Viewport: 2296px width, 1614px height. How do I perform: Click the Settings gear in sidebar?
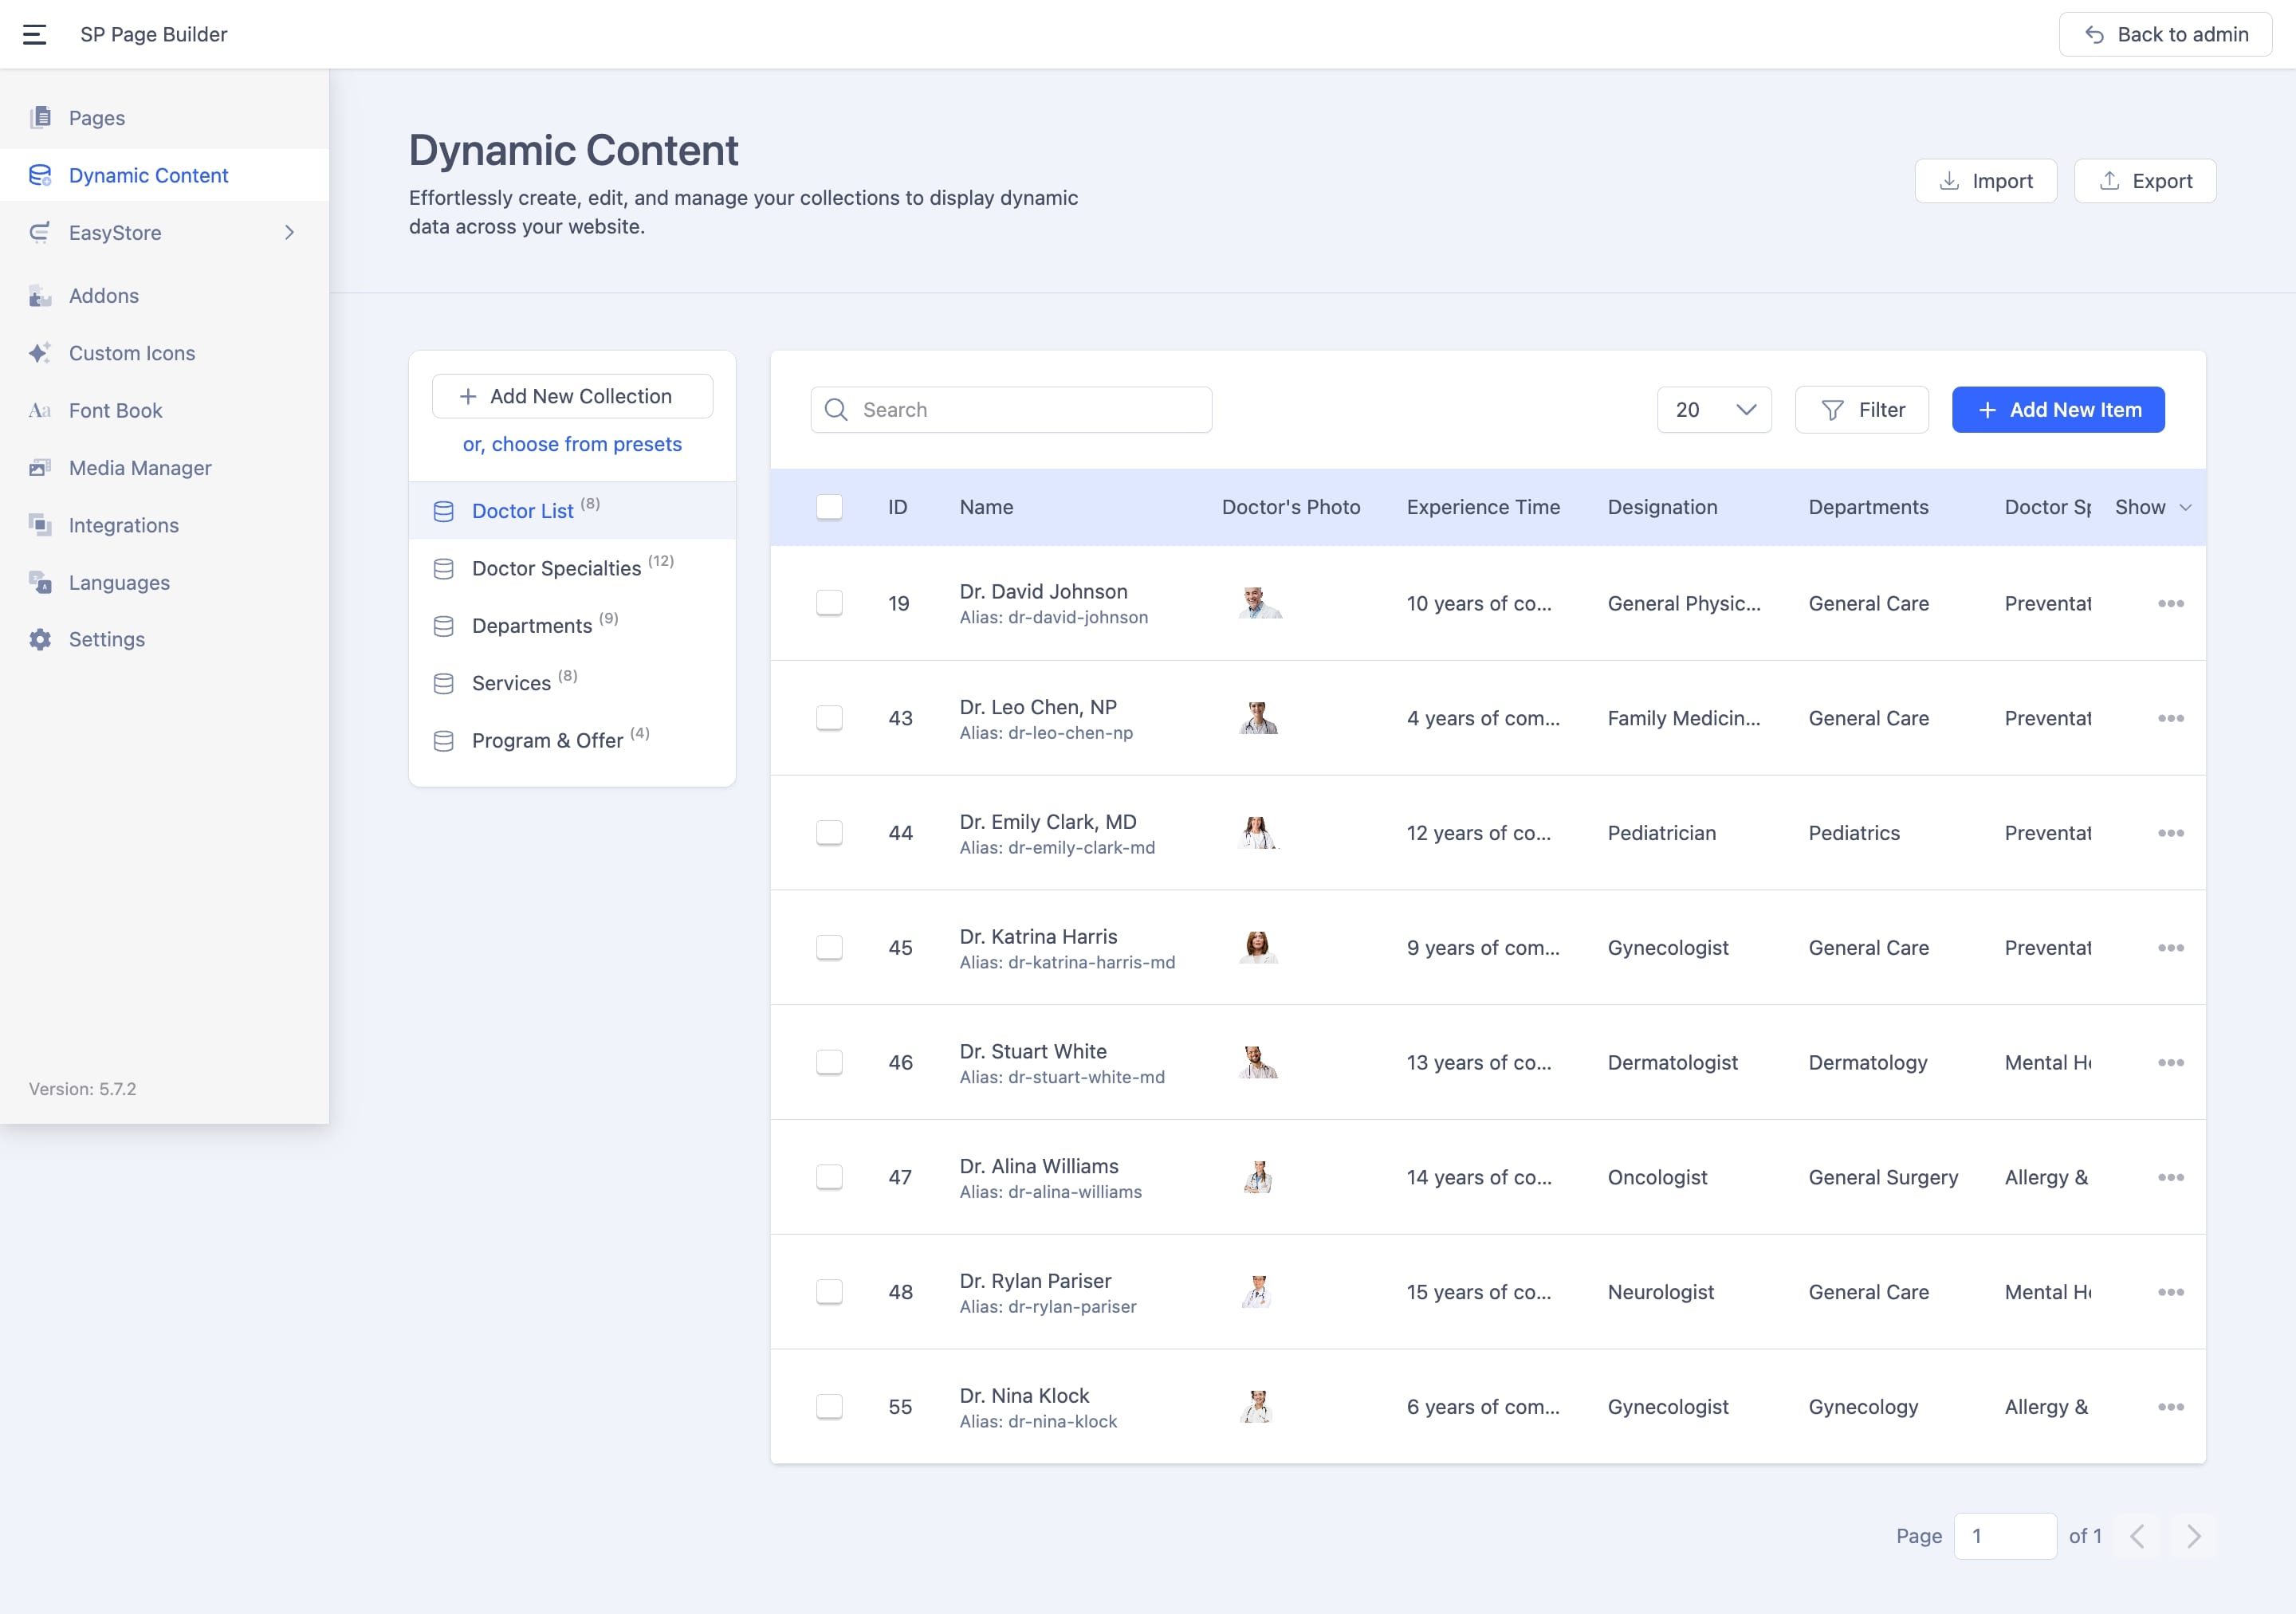point(40,640)
